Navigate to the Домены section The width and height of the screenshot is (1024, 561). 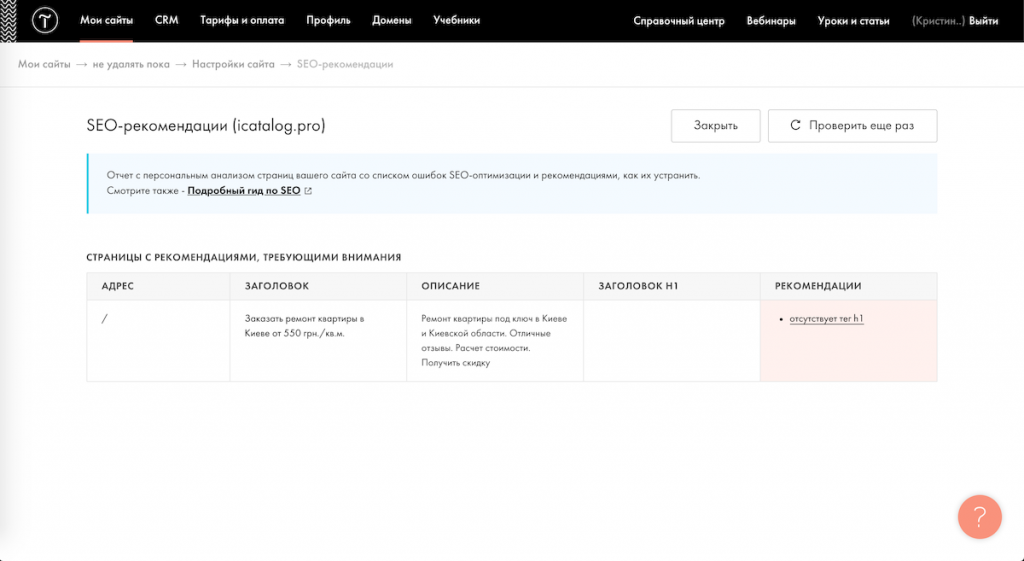click(x=392, y=20)
